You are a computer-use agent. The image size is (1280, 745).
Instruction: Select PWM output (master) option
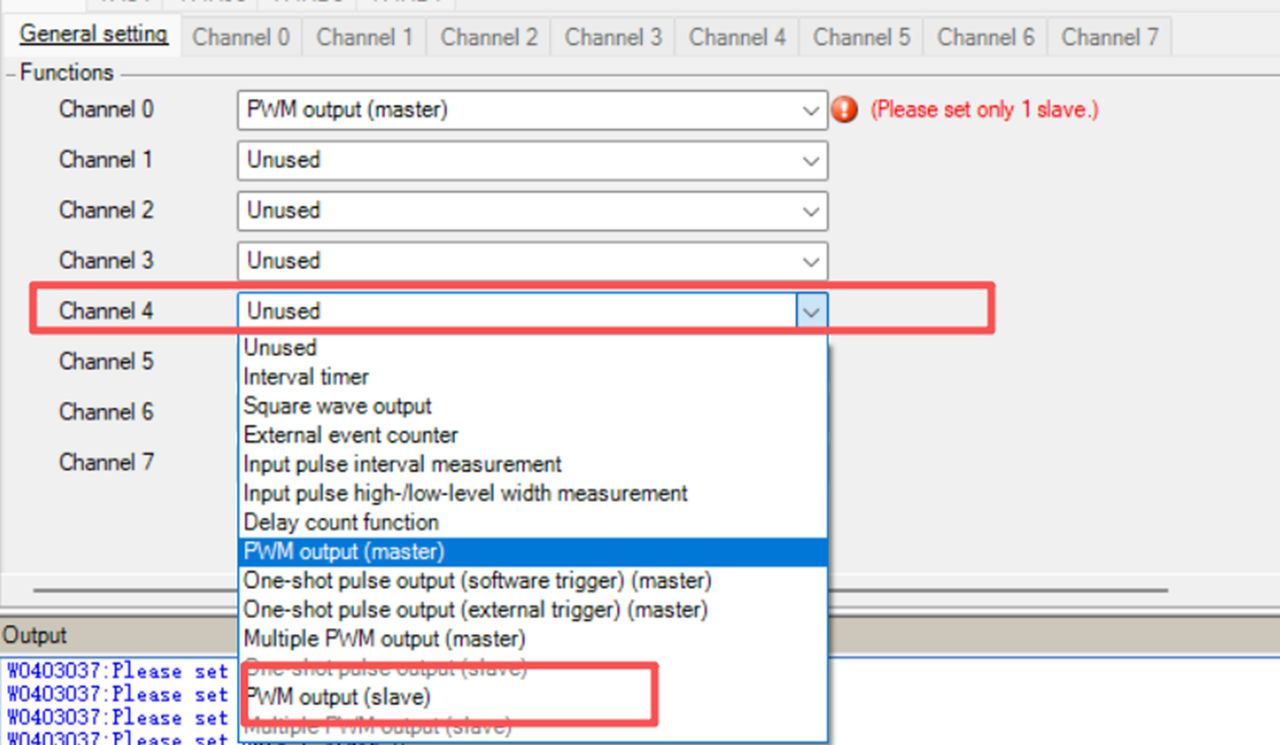(344, 551)
